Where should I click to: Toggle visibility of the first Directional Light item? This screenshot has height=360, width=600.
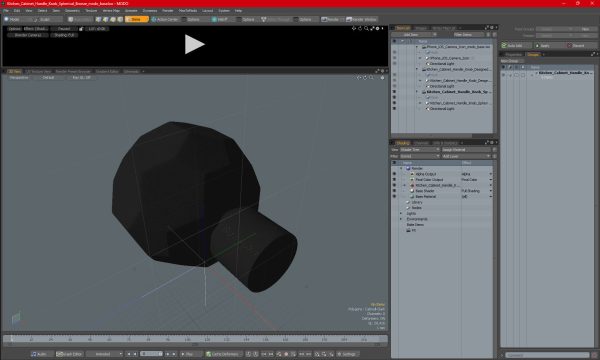[x=394, y=64]
